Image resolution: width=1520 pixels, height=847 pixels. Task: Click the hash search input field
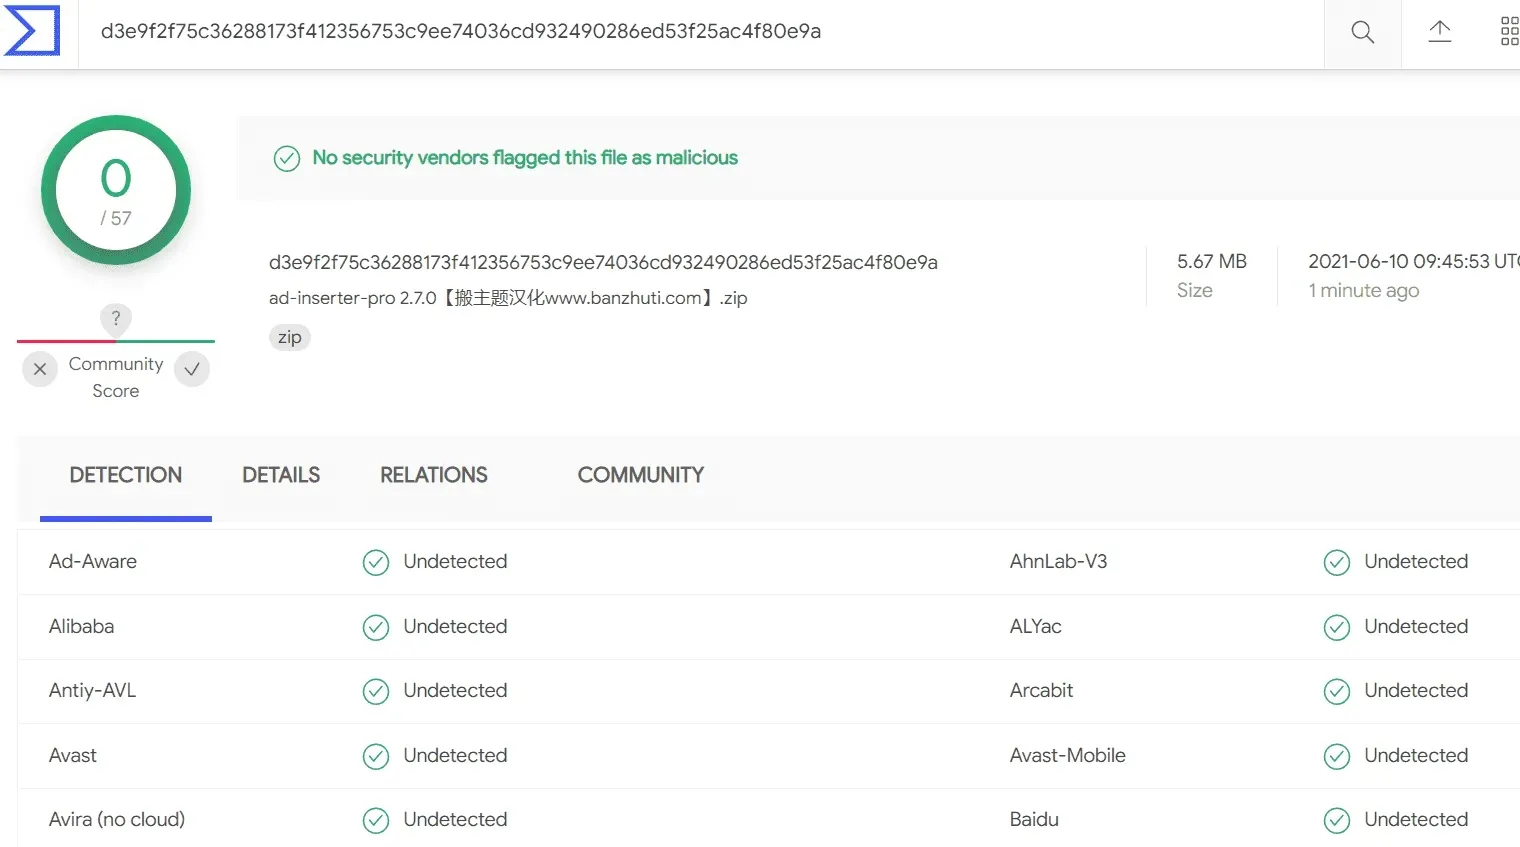point(700,31)
